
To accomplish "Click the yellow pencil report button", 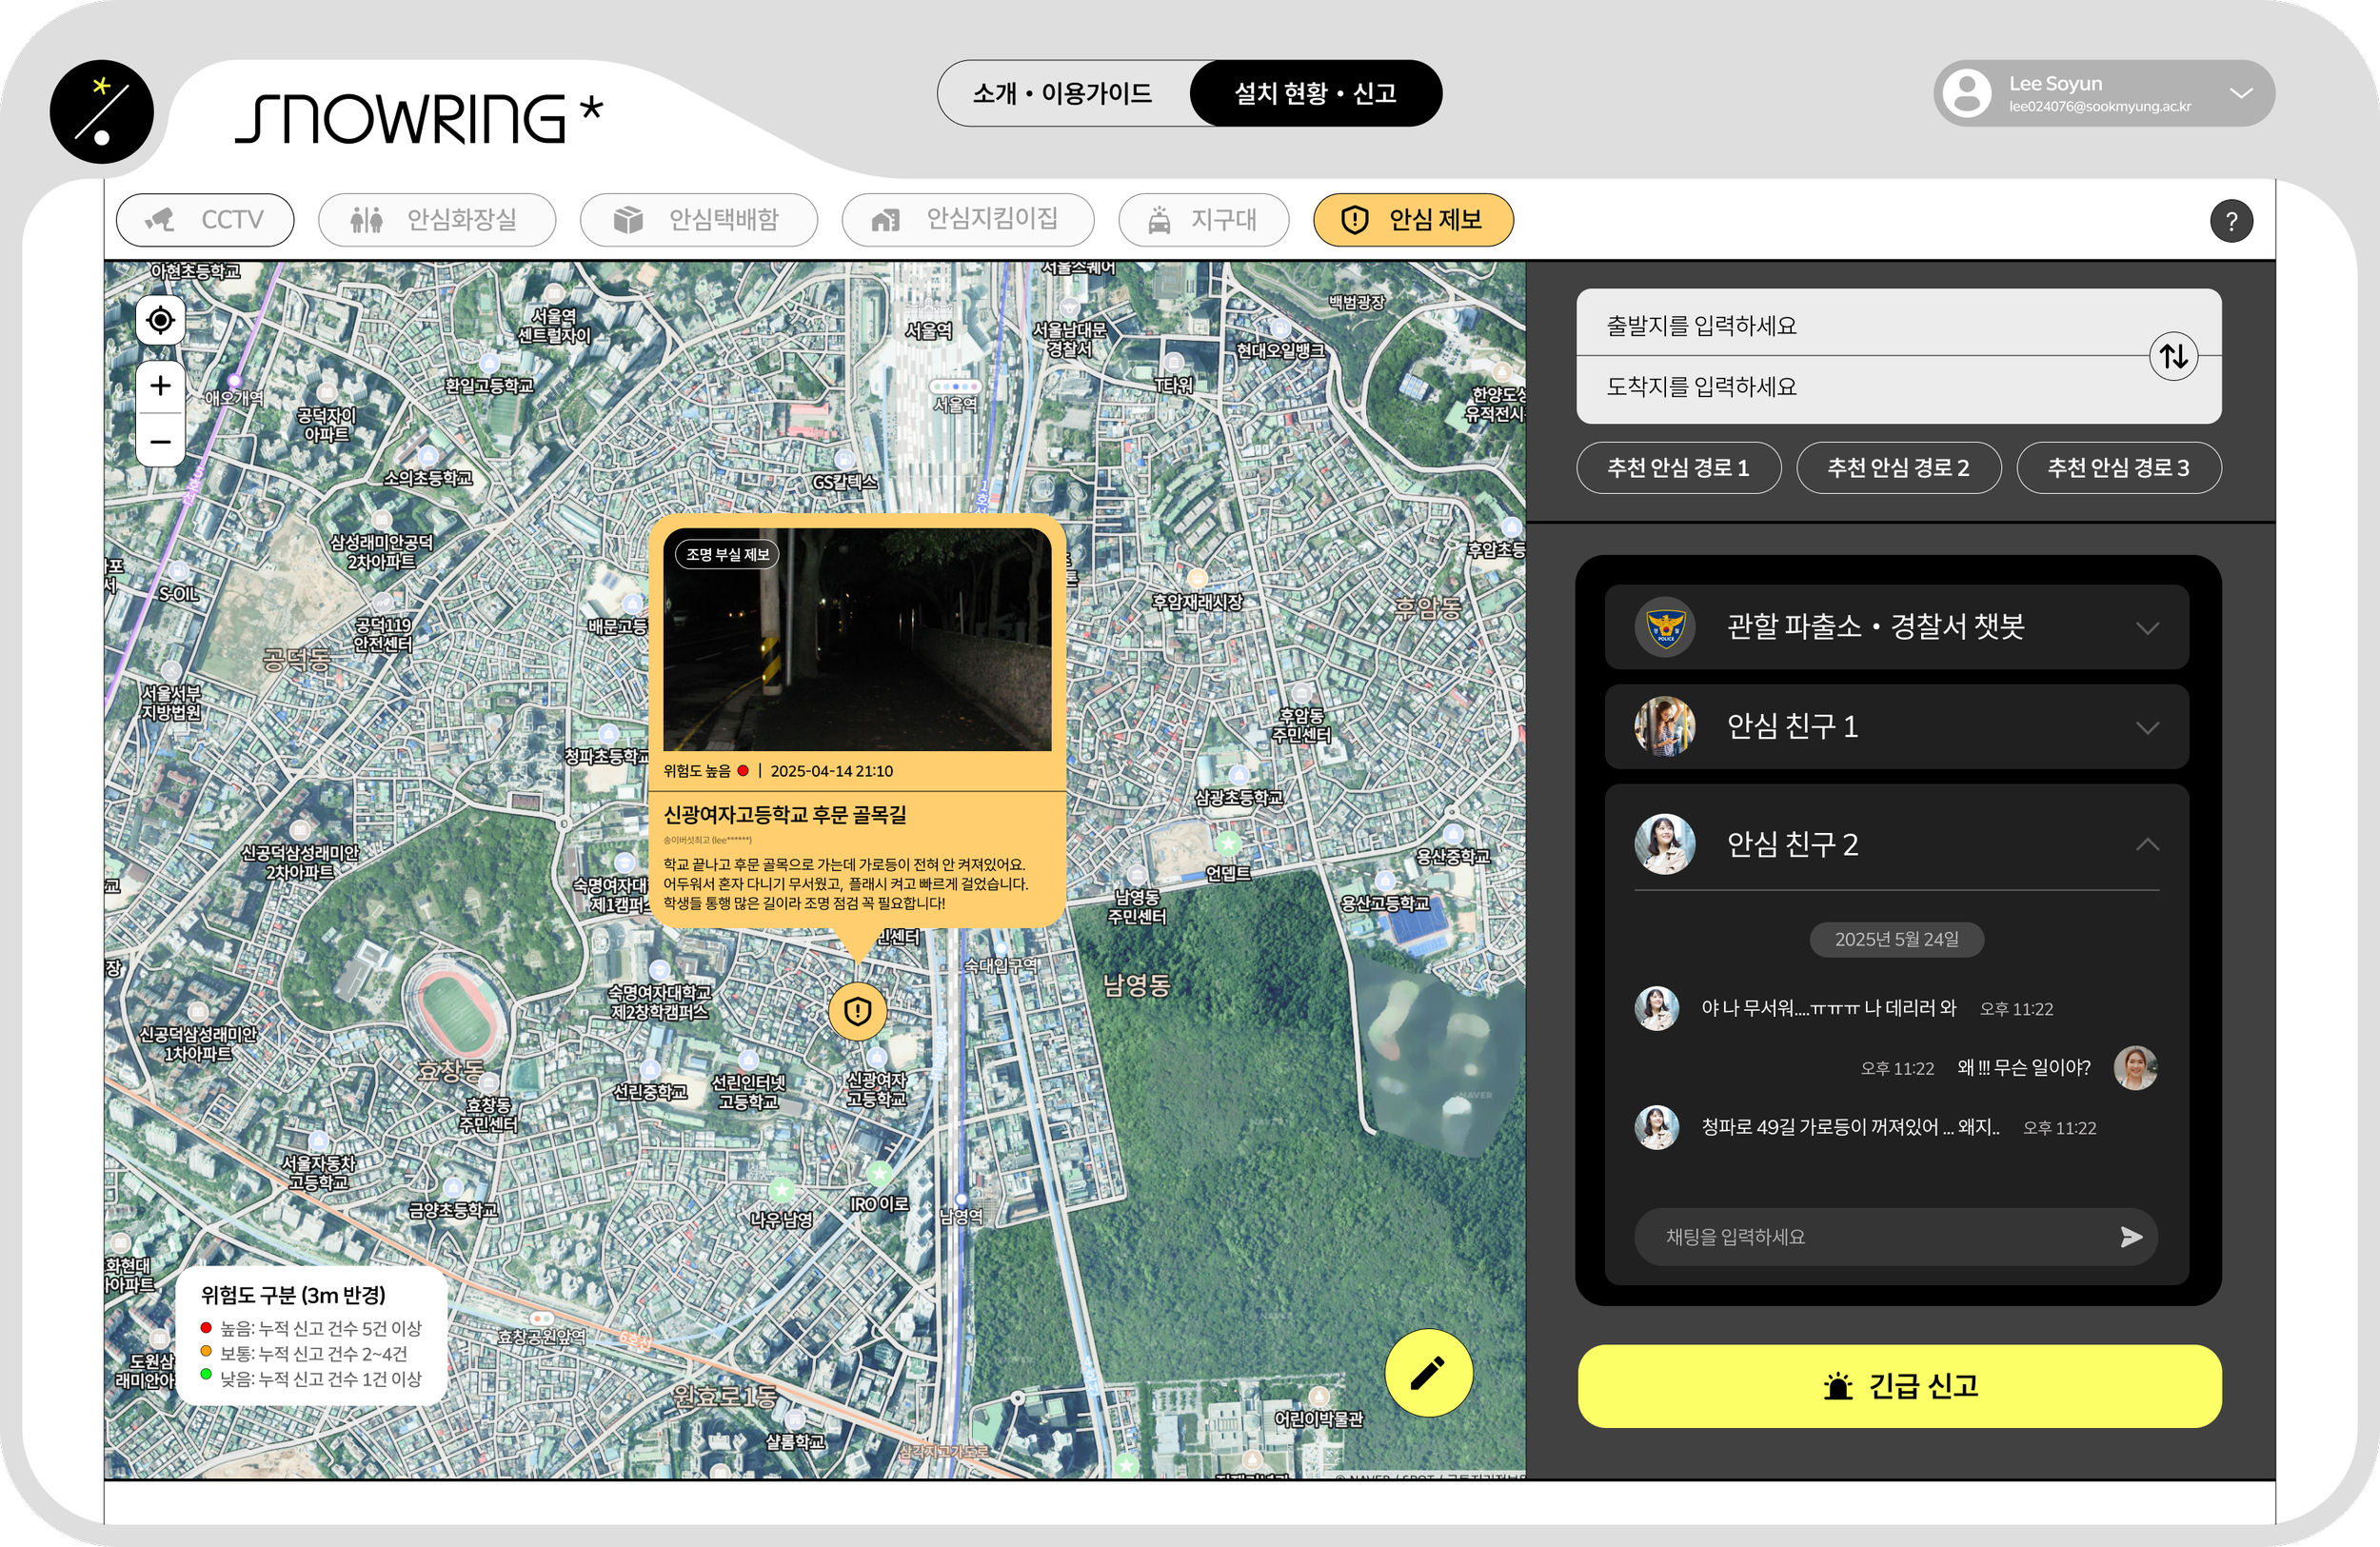I will tap(1428, 1373).
